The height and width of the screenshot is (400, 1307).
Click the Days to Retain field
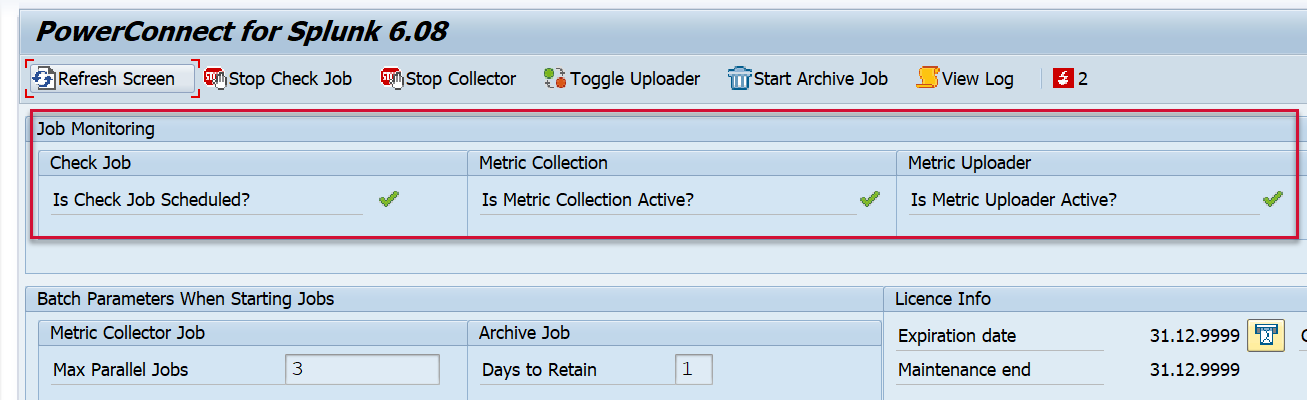[x=693, y=370]
